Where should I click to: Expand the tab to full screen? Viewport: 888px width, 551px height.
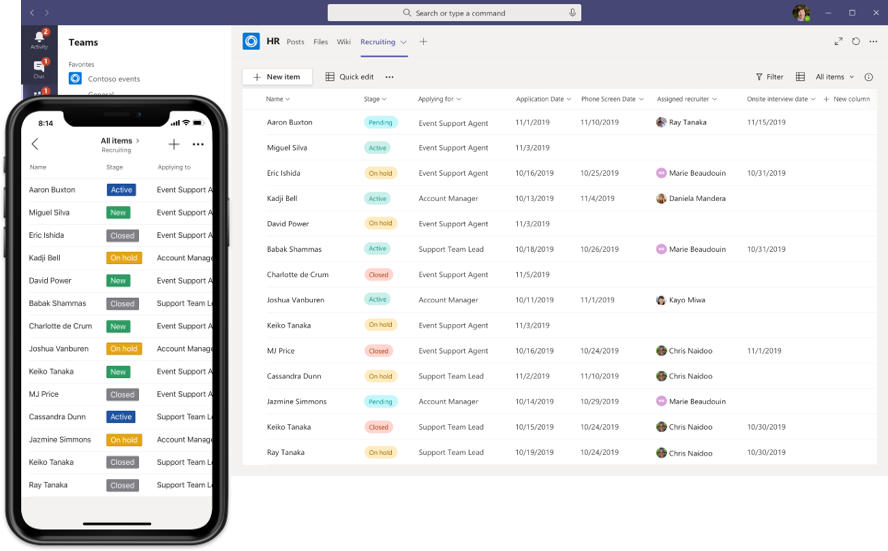pos(838,42)
